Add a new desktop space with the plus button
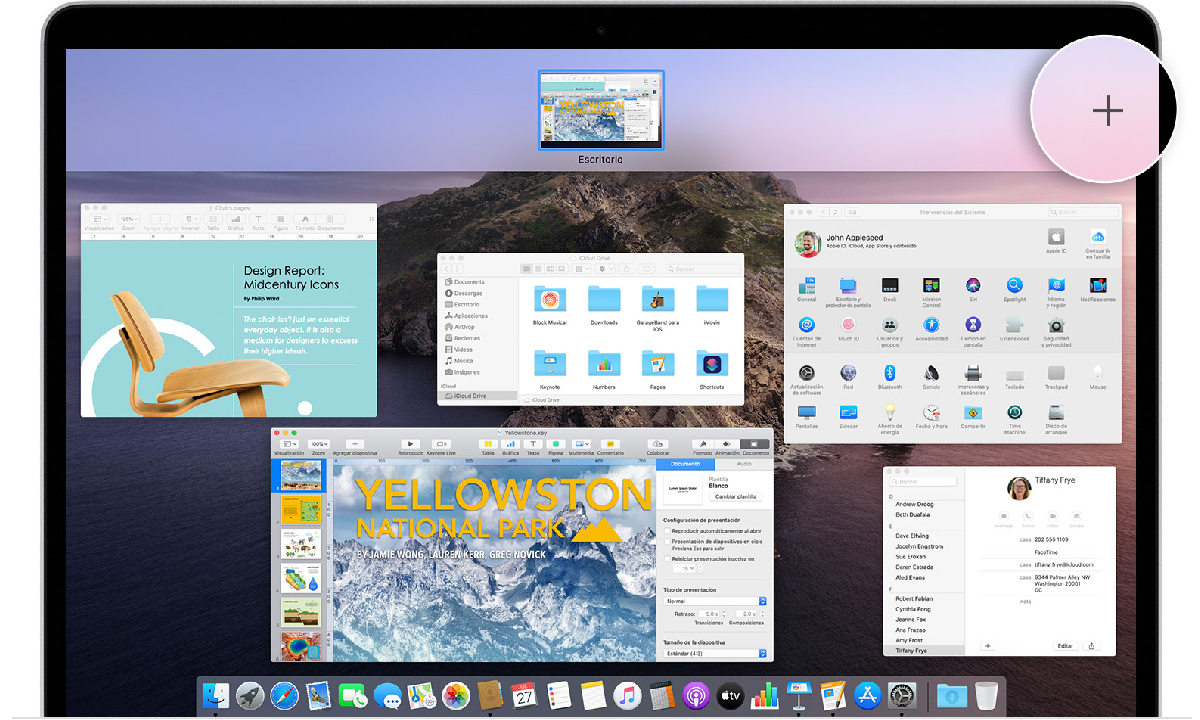The image size is (1200, 720). click(x=1107, y=110)
